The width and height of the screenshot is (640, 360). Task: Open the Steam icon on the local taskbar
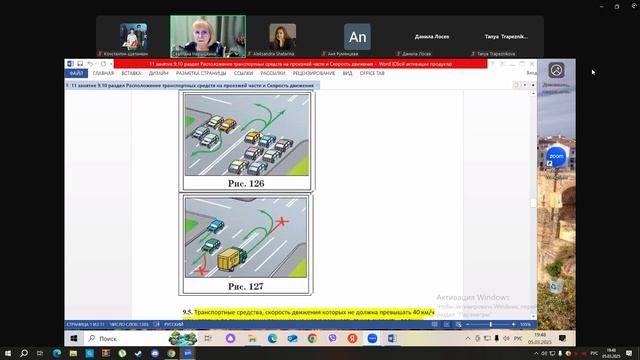click(x=138, y=353)
